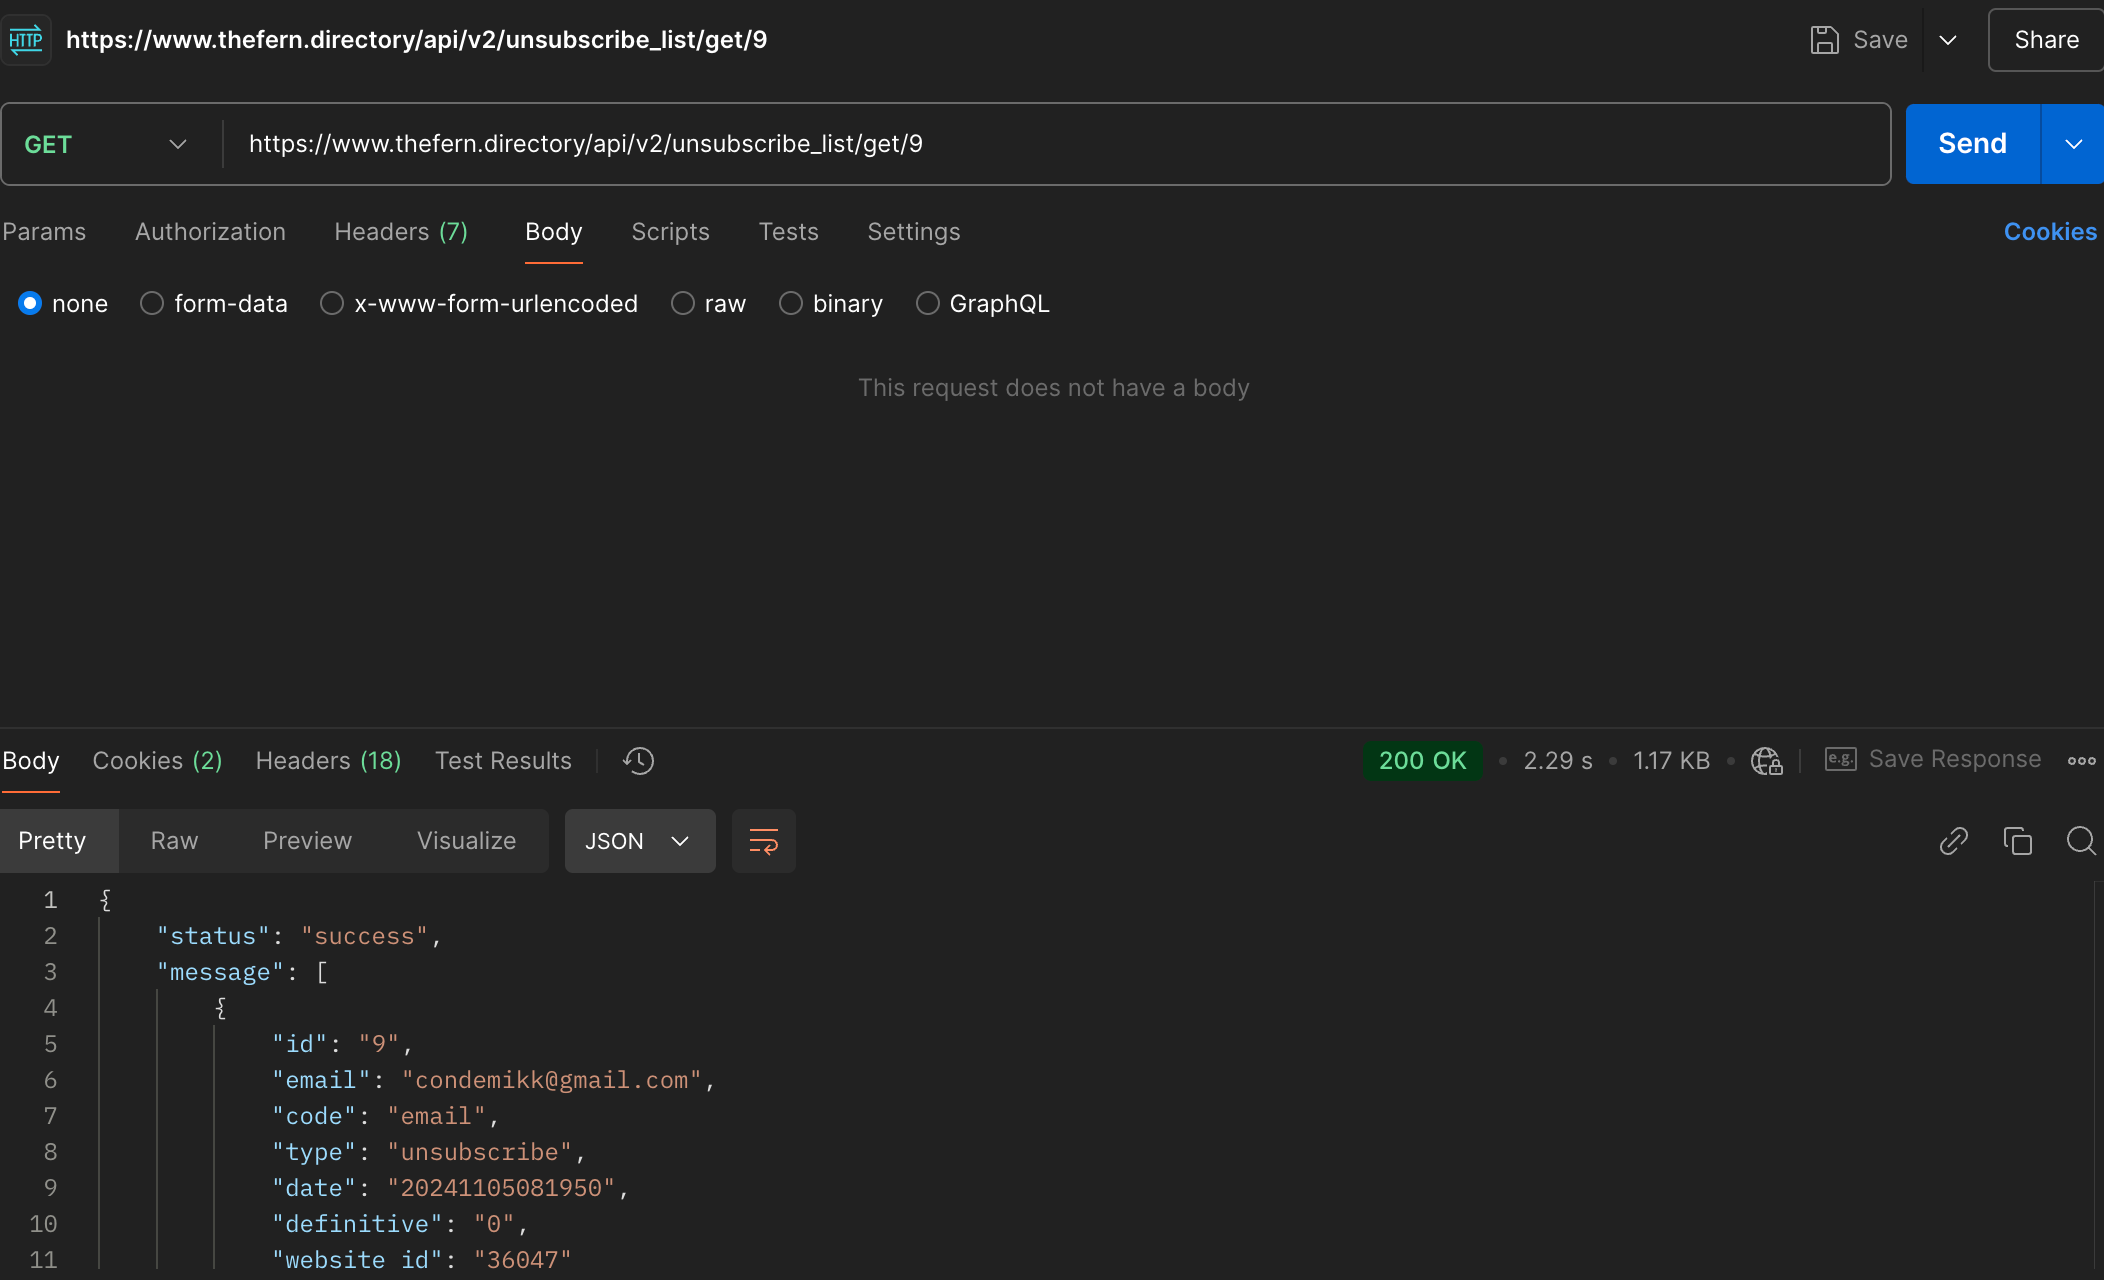Viewport: 2104px width, 1280px height.
Task: Expand the JSON format dropdown
Action: [639, 841]
